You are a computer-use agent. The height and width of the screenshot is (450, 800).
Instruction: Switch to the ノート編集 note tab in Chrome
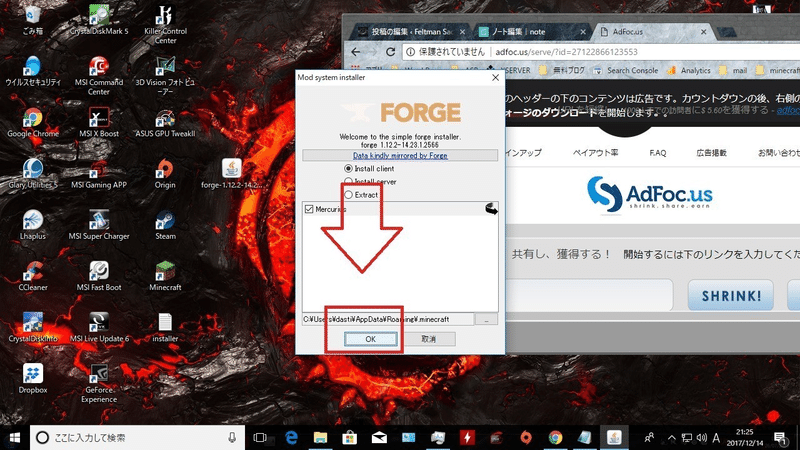tap(532, 32)
